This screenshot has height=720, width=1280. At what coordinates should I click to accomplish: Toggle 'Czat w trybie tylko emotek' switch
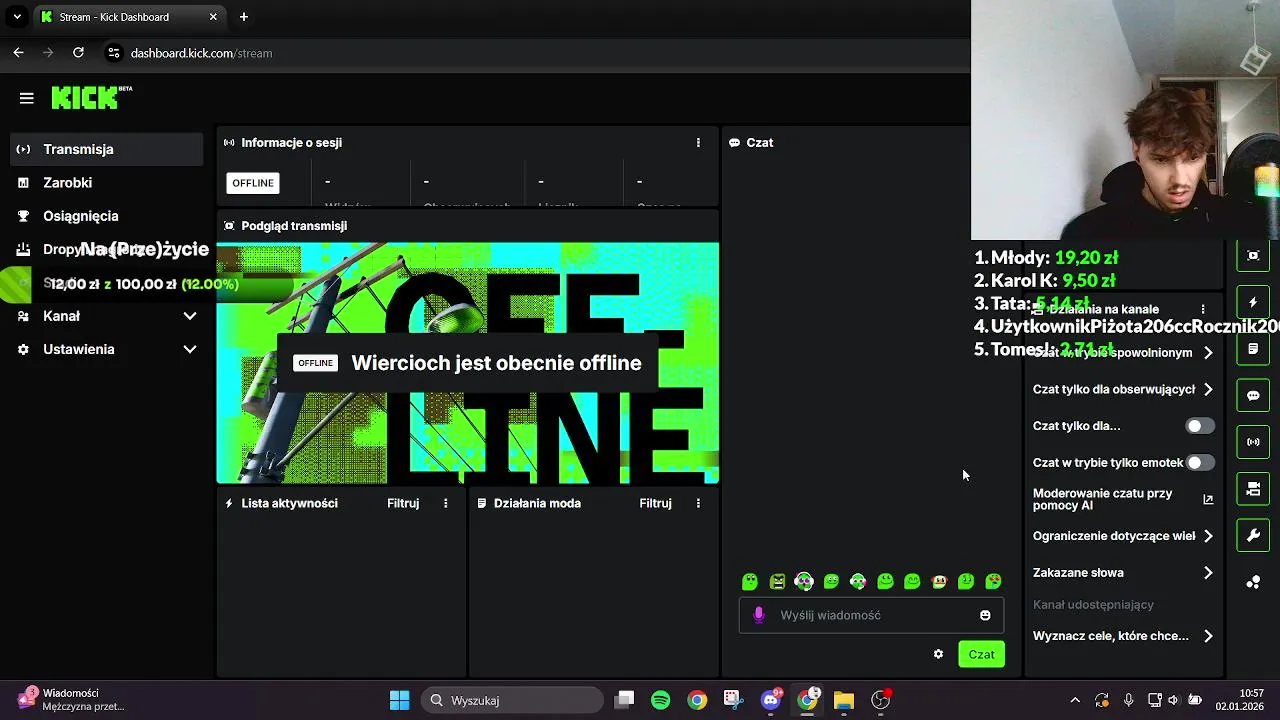1200,463
